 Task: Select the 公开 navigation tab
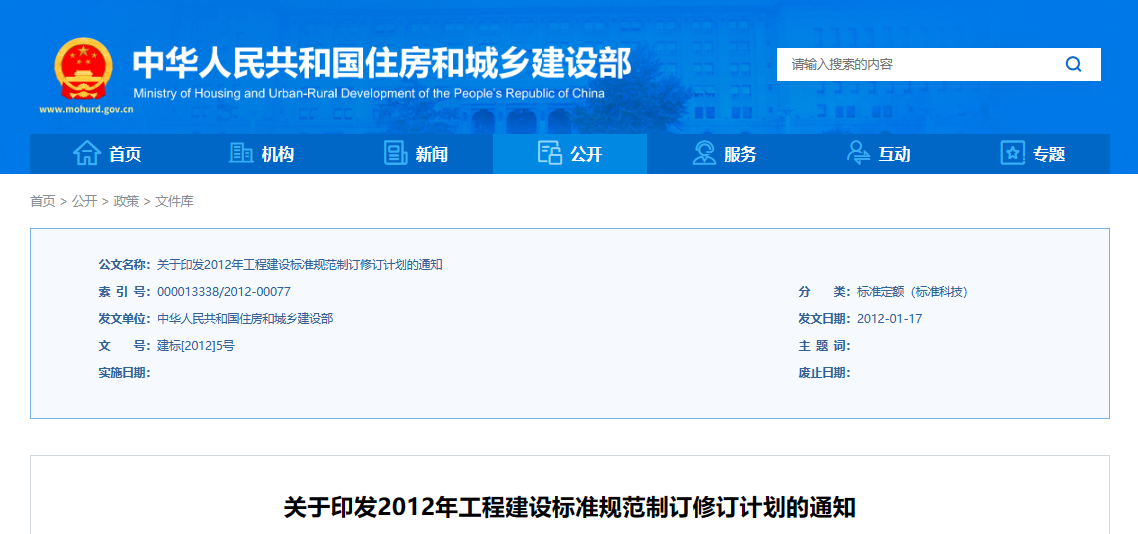pos(570,154)
